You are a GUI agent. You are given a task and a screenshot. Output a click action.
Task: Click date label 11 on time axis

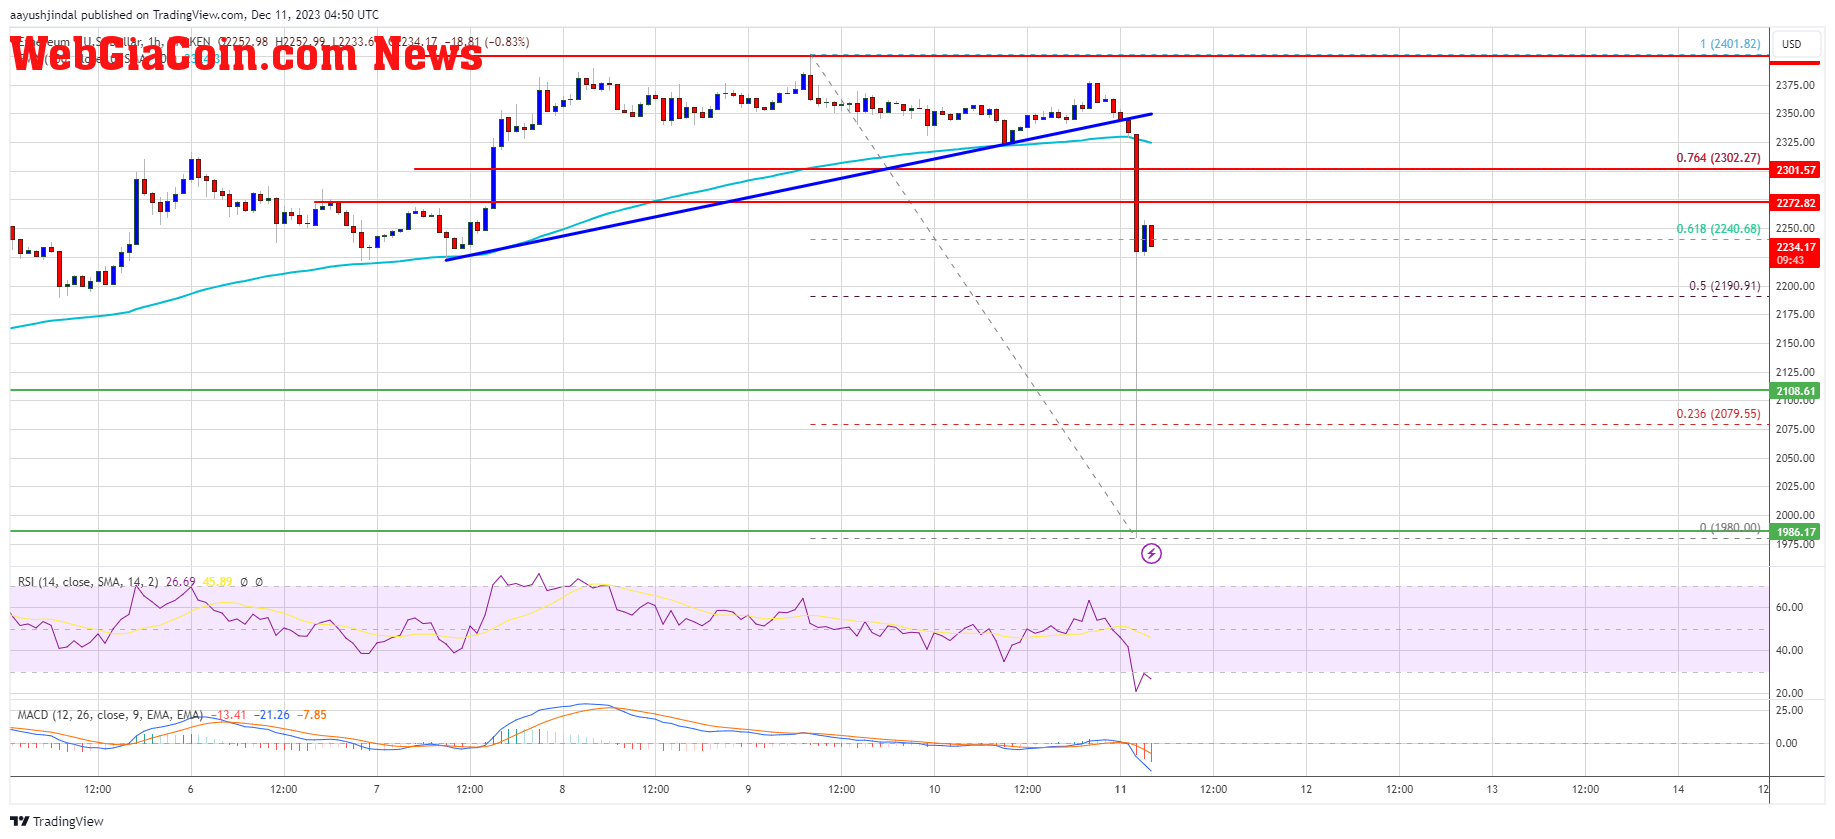[x=1120, y=789]
